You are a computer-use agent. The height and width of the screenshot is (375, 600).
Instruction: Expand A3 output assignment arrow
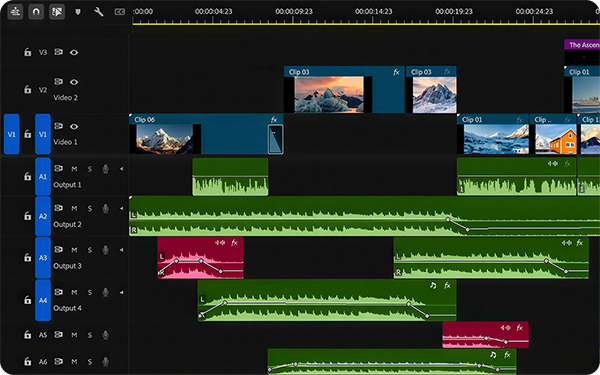tap(122, 250)
